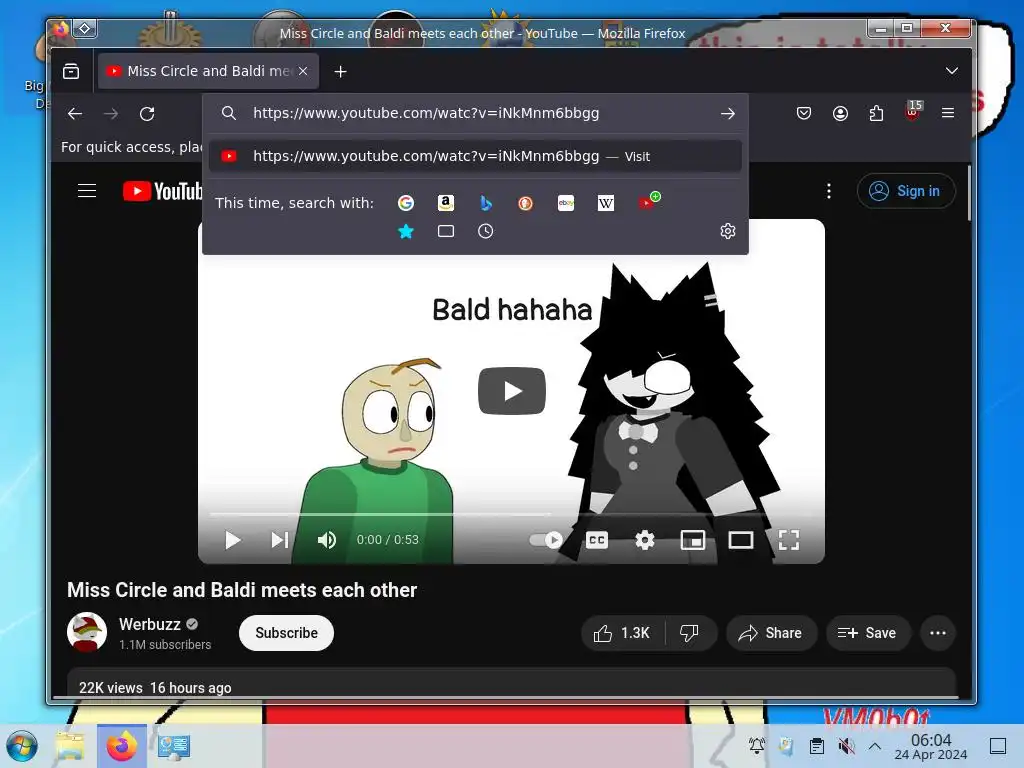Viewport: 1024px width, 768px height.
Task: Click the Share button
Action: 771,633
